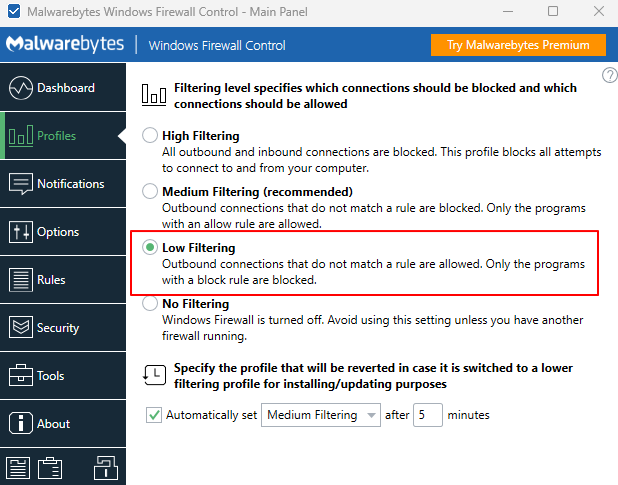The width and height of the screenshot is (618, 485).
Task: Click the open padlock icon
Action: 103,467
